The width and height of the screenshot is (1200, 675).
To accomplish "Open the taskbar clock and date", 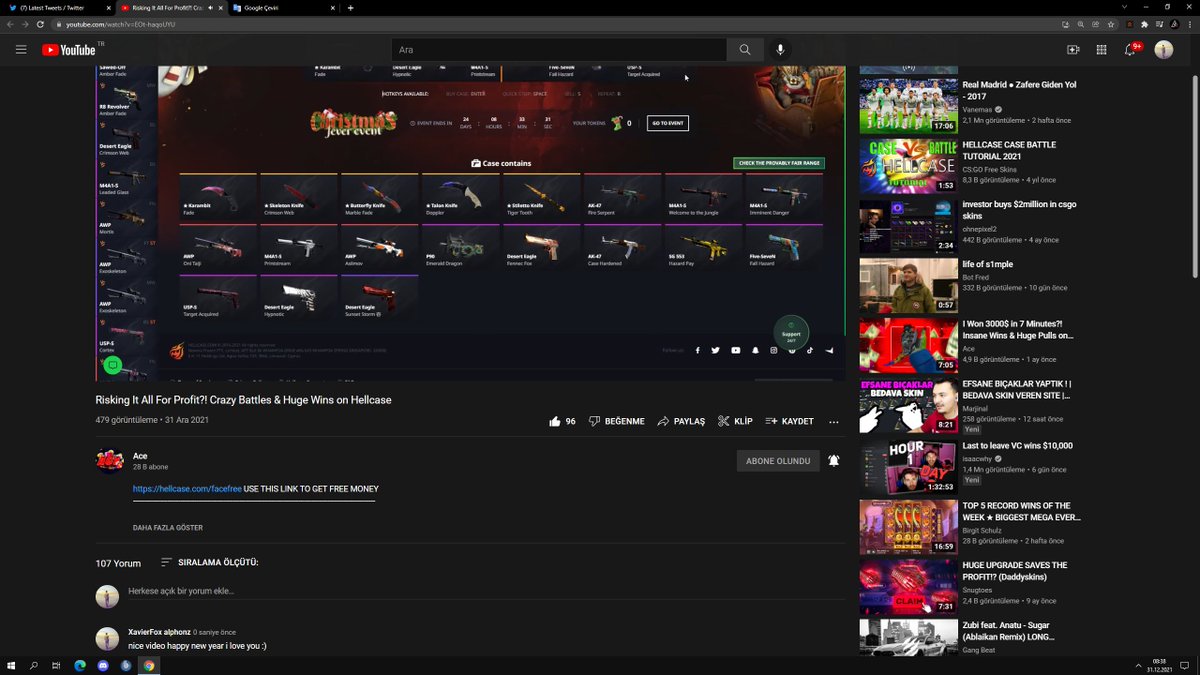I will (x=1159, y=665).
